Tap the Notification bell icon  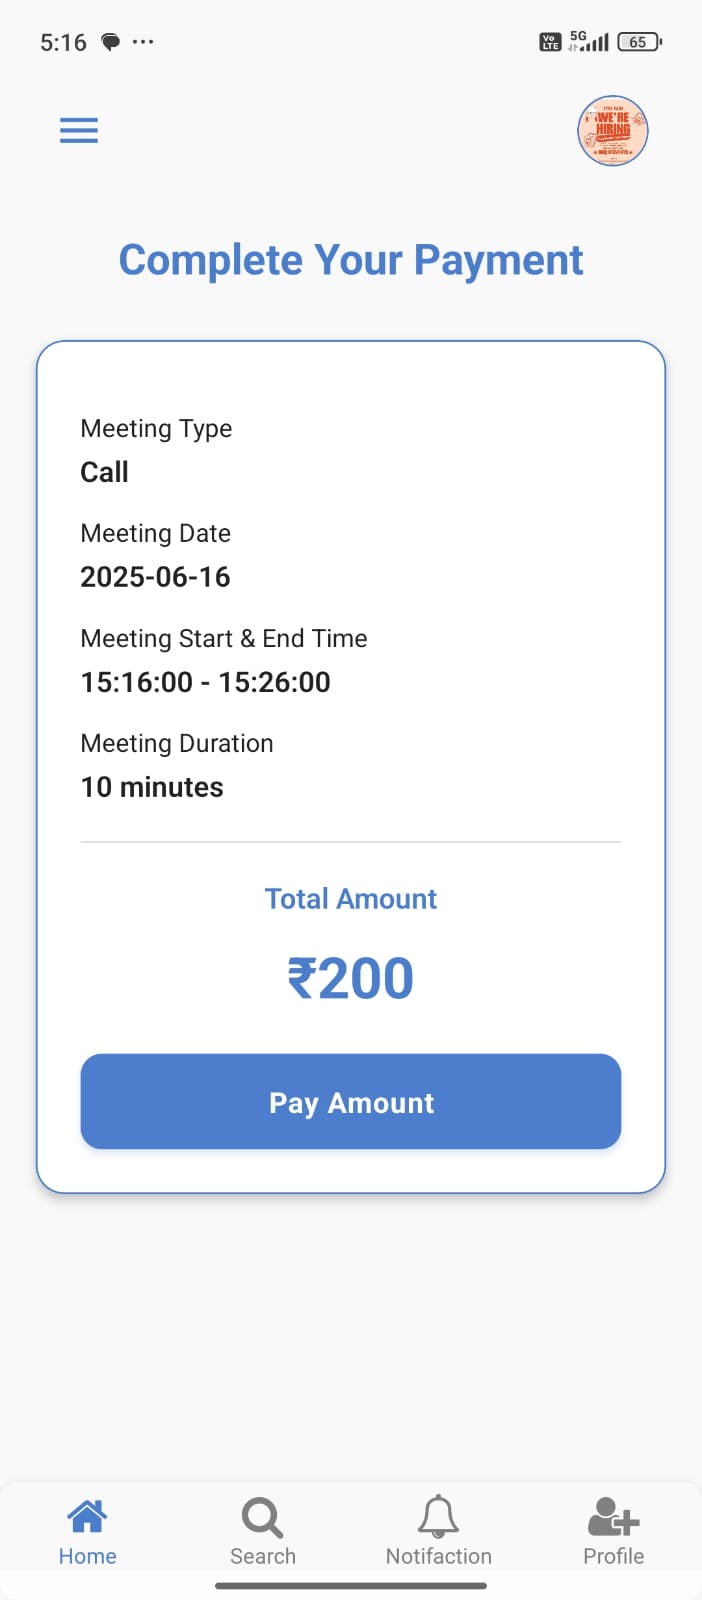pyautogui.click(x=438, y=1517)
